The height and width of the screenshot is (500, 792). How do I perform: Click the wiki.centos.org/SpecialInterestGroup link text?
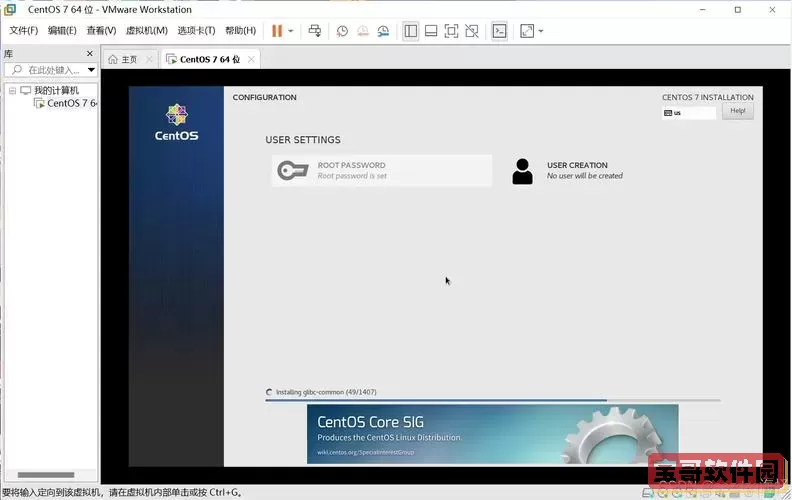click(366, 452)
